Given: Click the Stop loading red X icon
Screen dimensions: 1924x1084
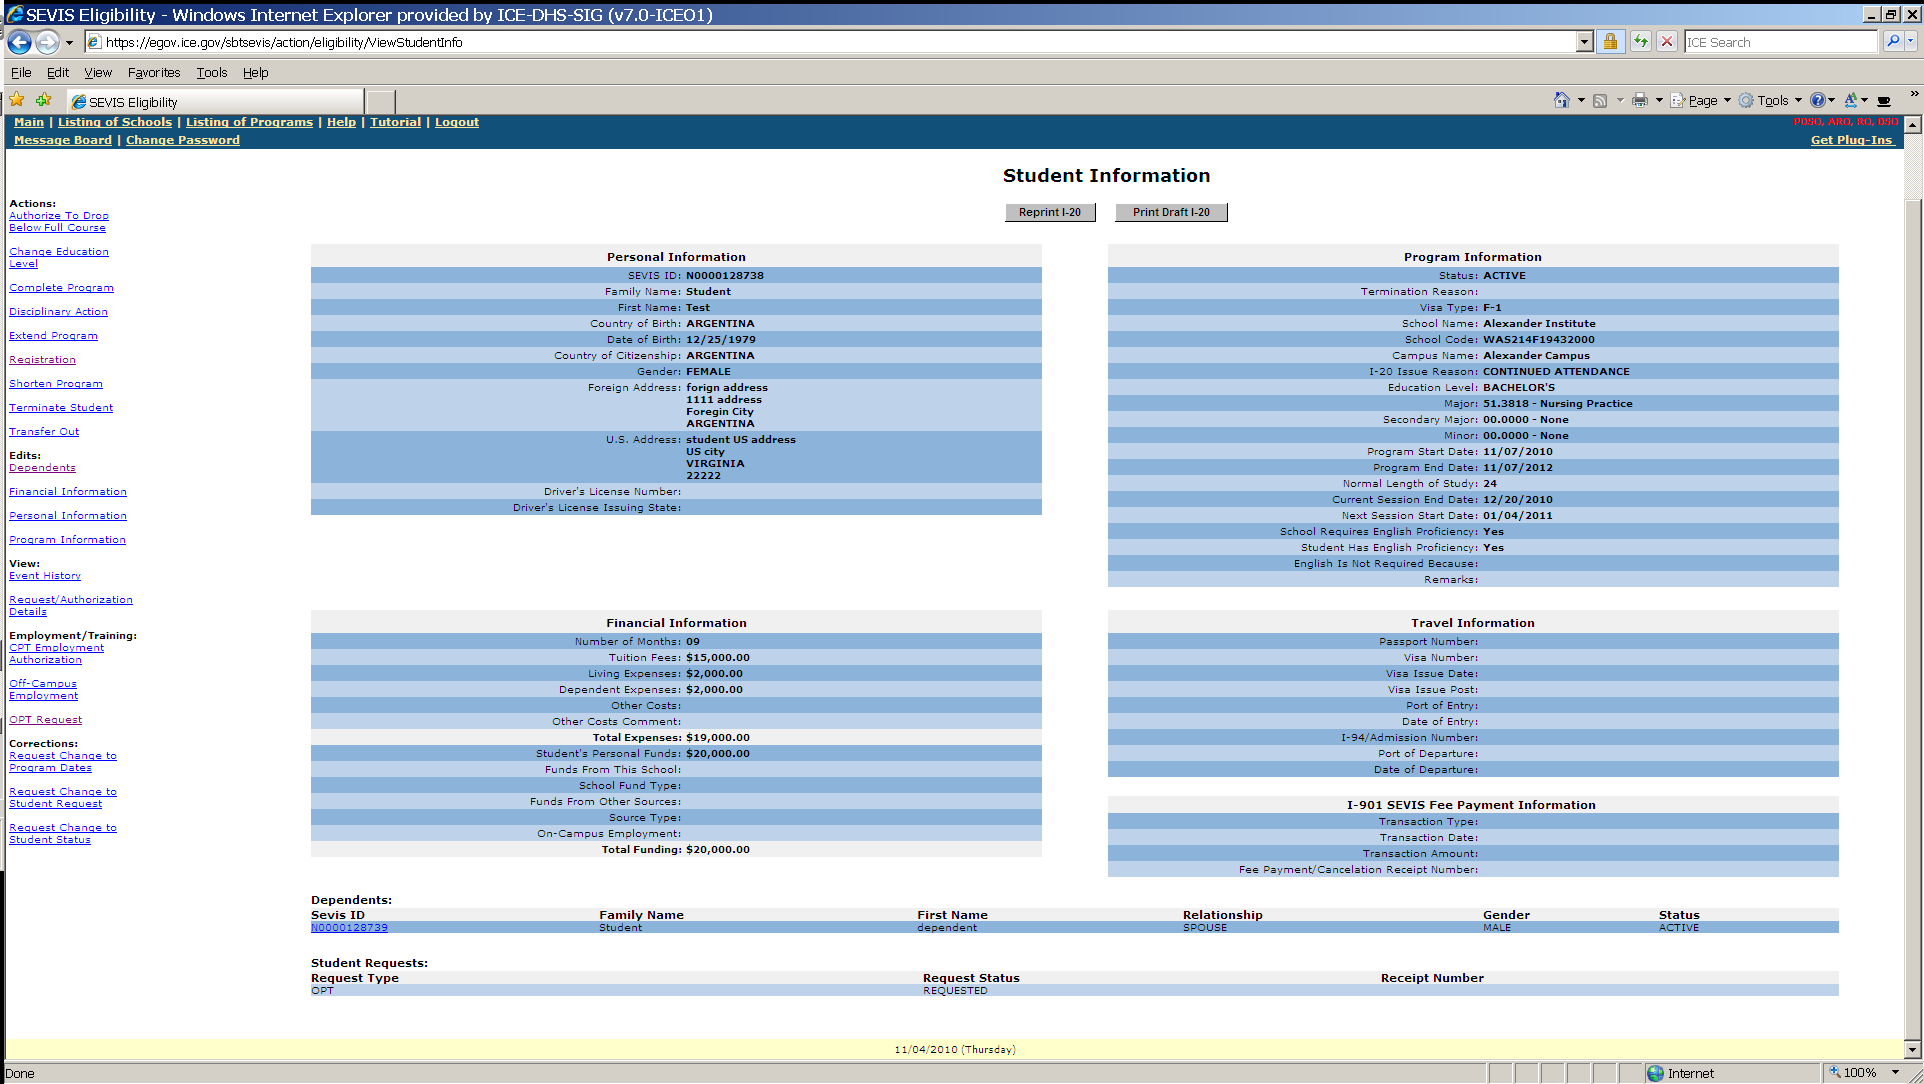Looking at the screenshot, I should coord(1667,42).
